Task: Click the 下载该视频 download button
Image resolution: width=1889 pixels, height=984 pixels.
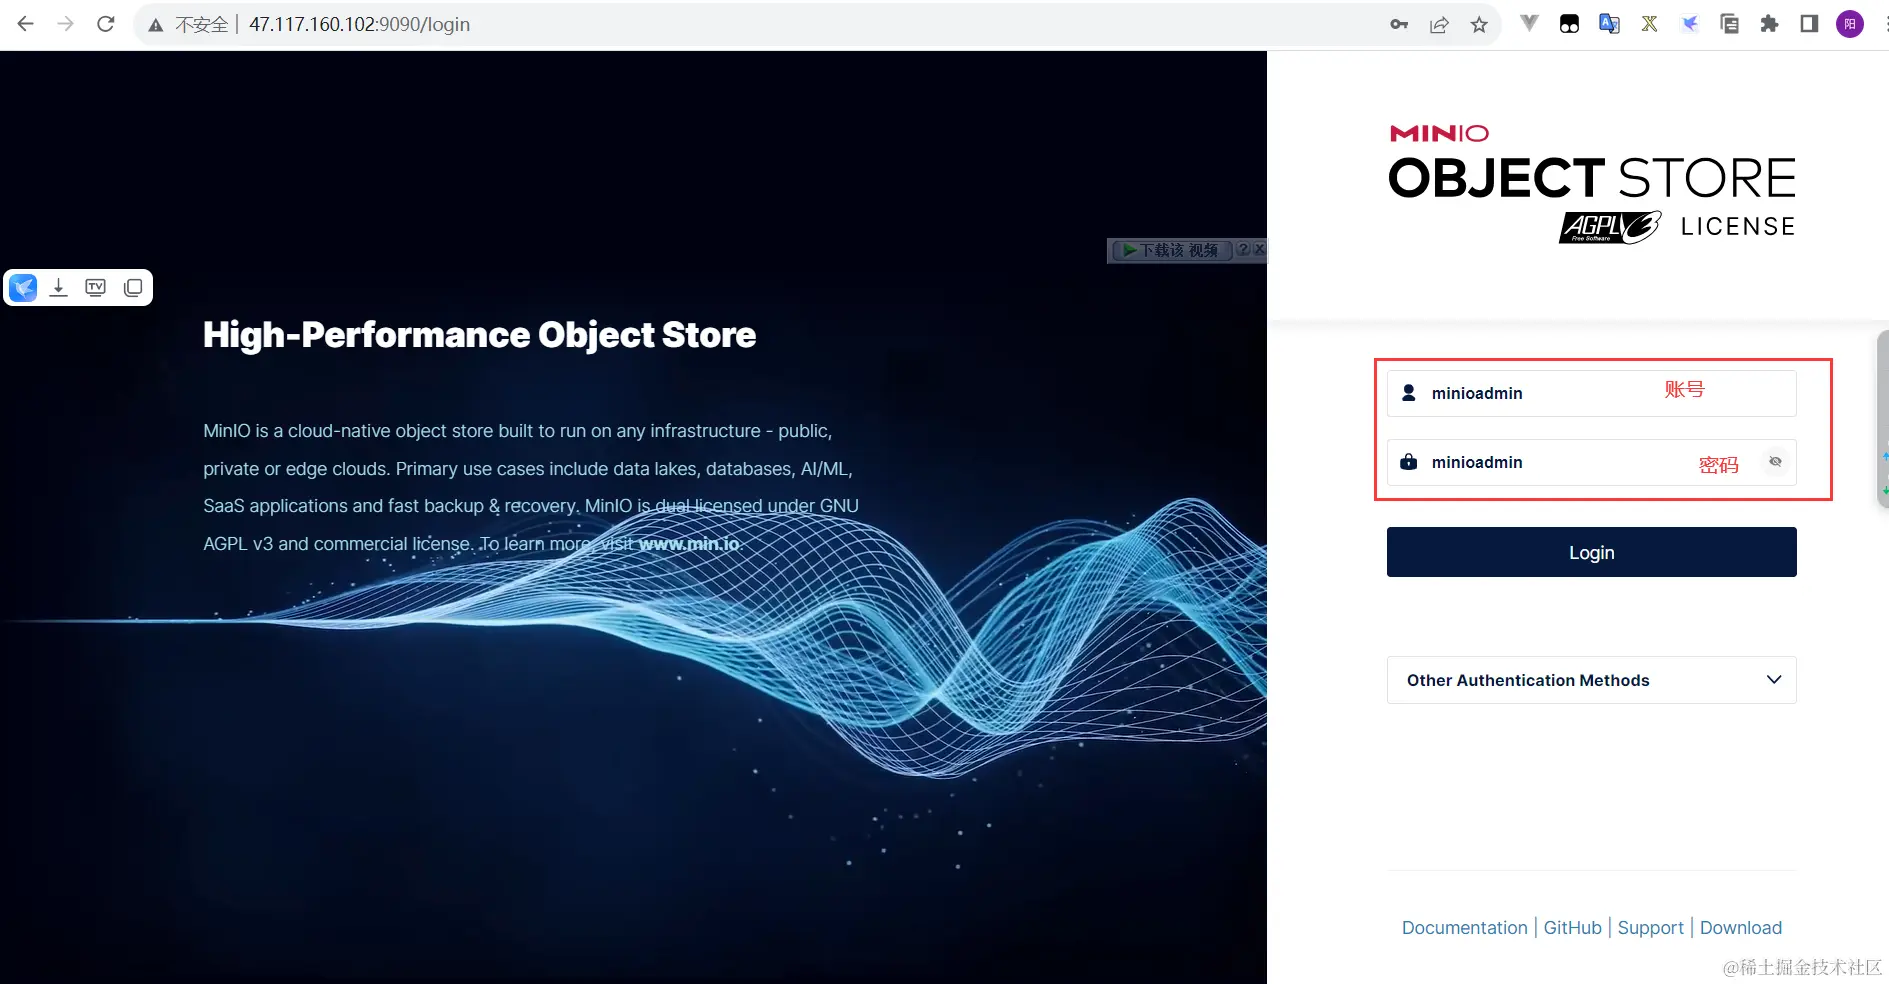Action: (x=1172, y=250)
